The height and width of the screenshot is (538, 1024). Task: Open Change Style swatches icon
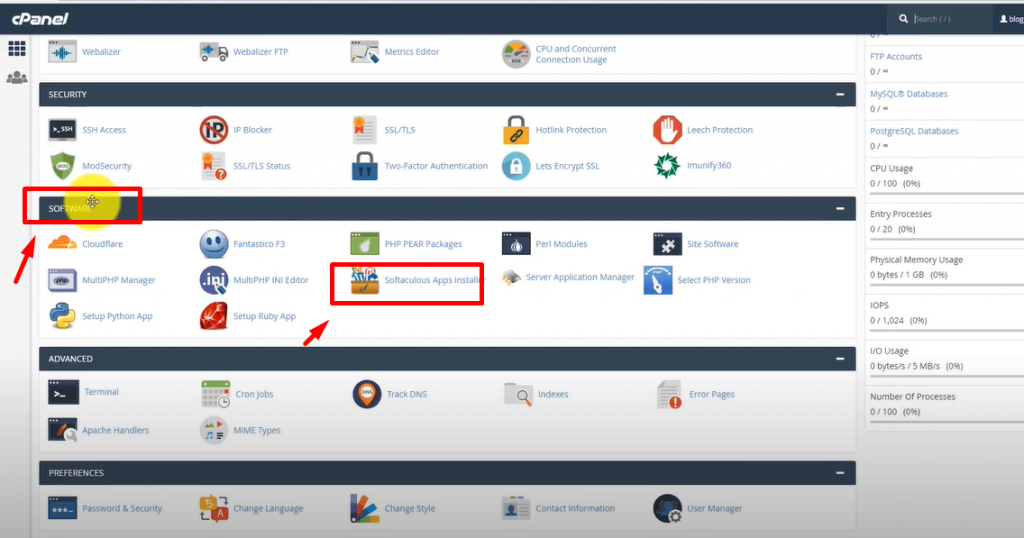click(364, 509)
